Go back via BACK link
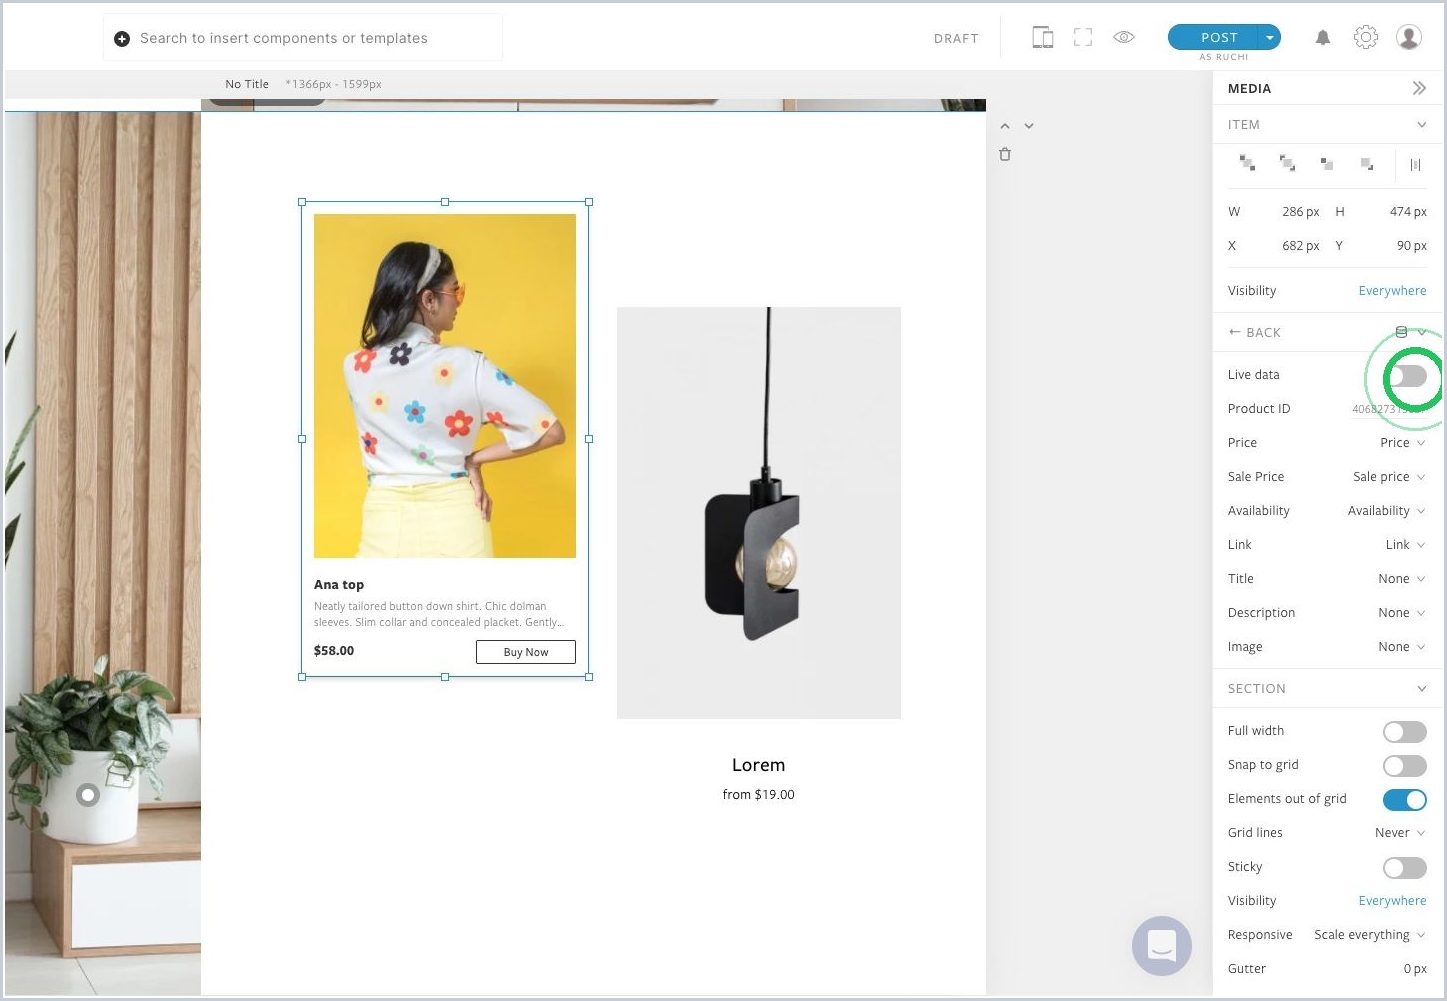 click(x=1255, y=333)
